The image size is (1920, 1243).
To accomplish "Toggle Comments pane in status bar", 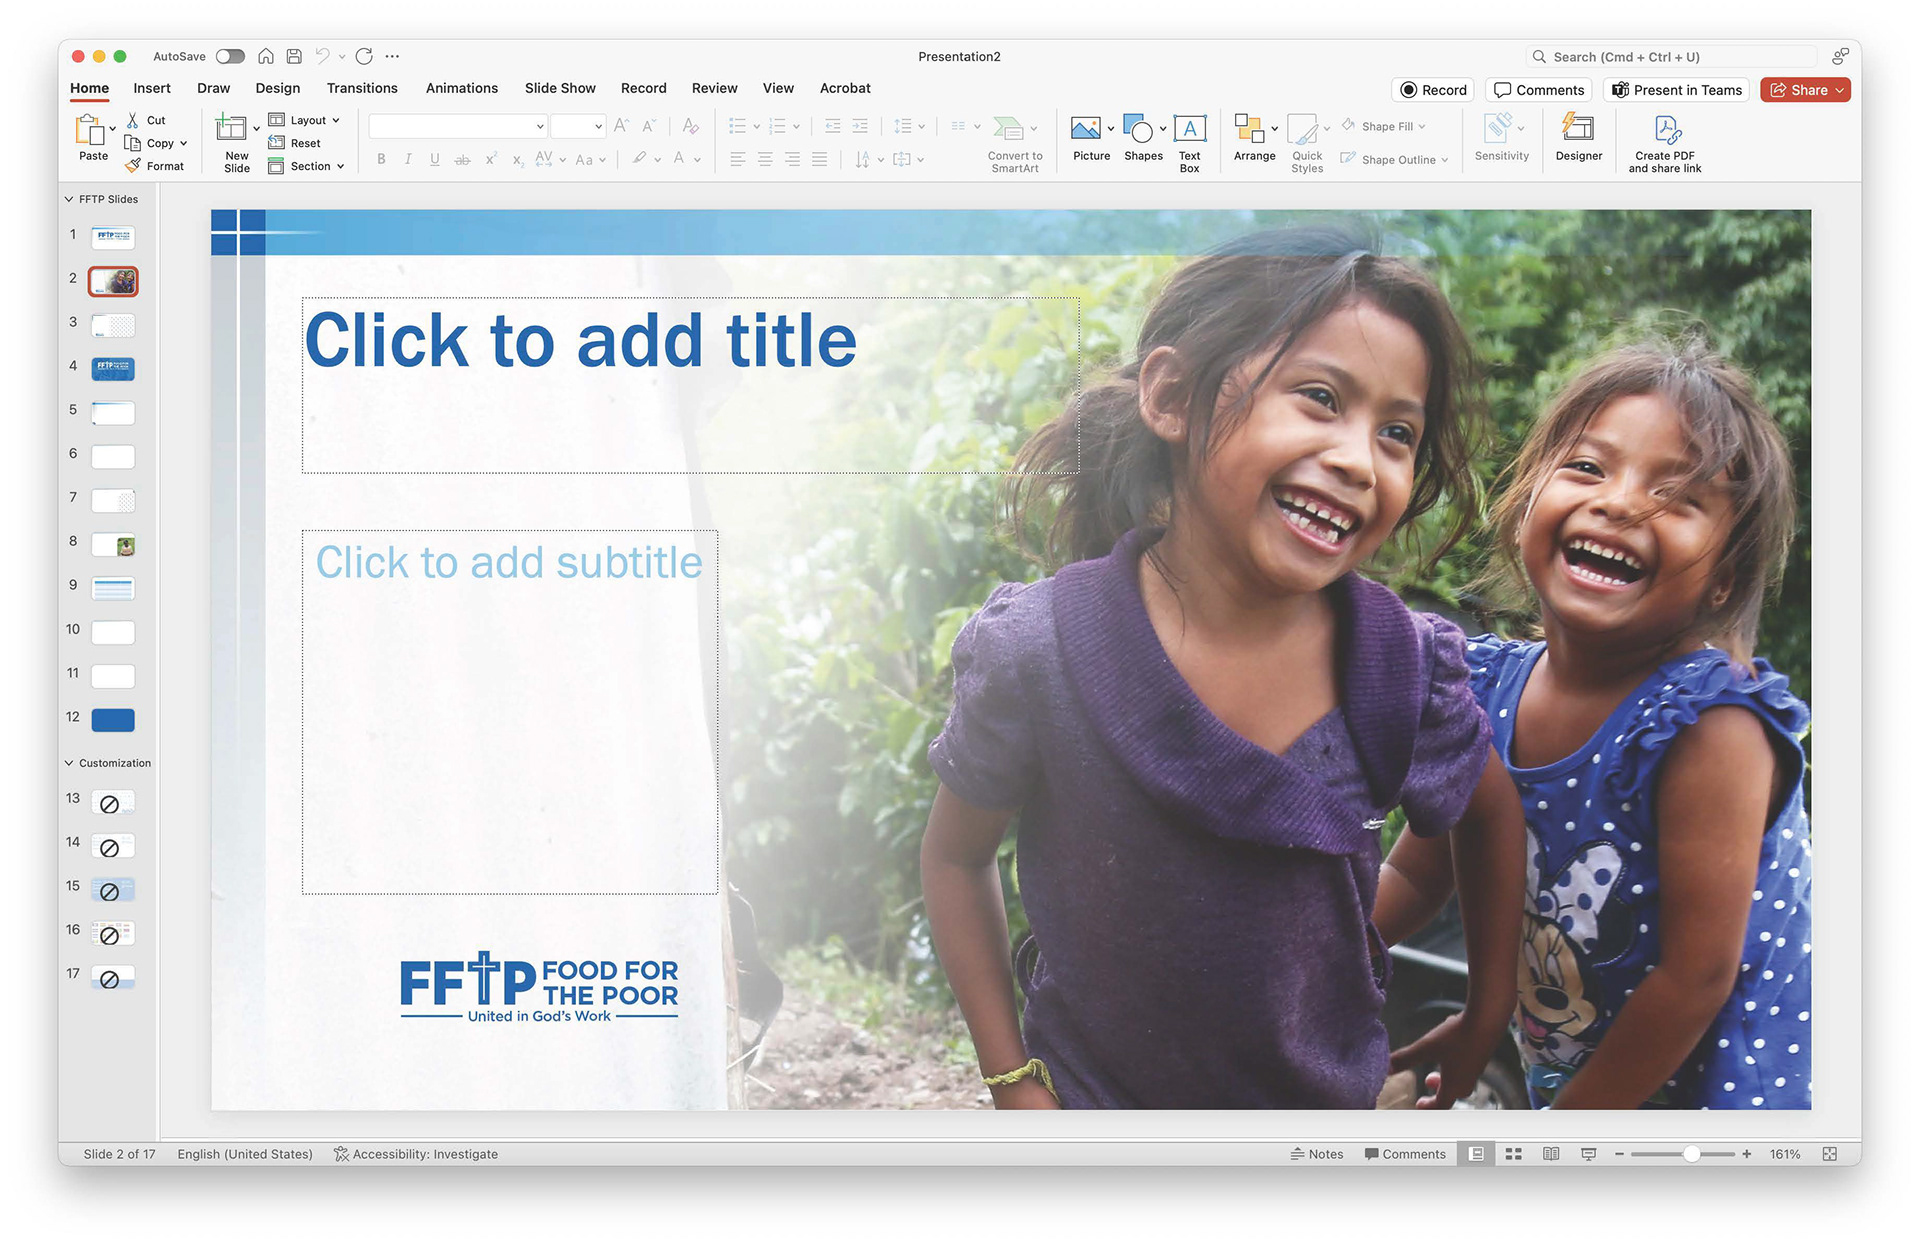I will [x=1405, y=1154].
